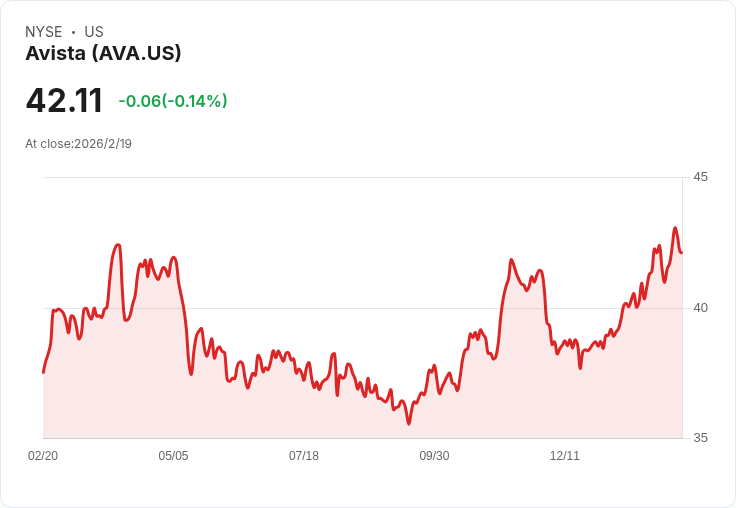The image size is (736, 508).
Task: Click the price line's rightmost end point
Action: click(x=682, y=252)
